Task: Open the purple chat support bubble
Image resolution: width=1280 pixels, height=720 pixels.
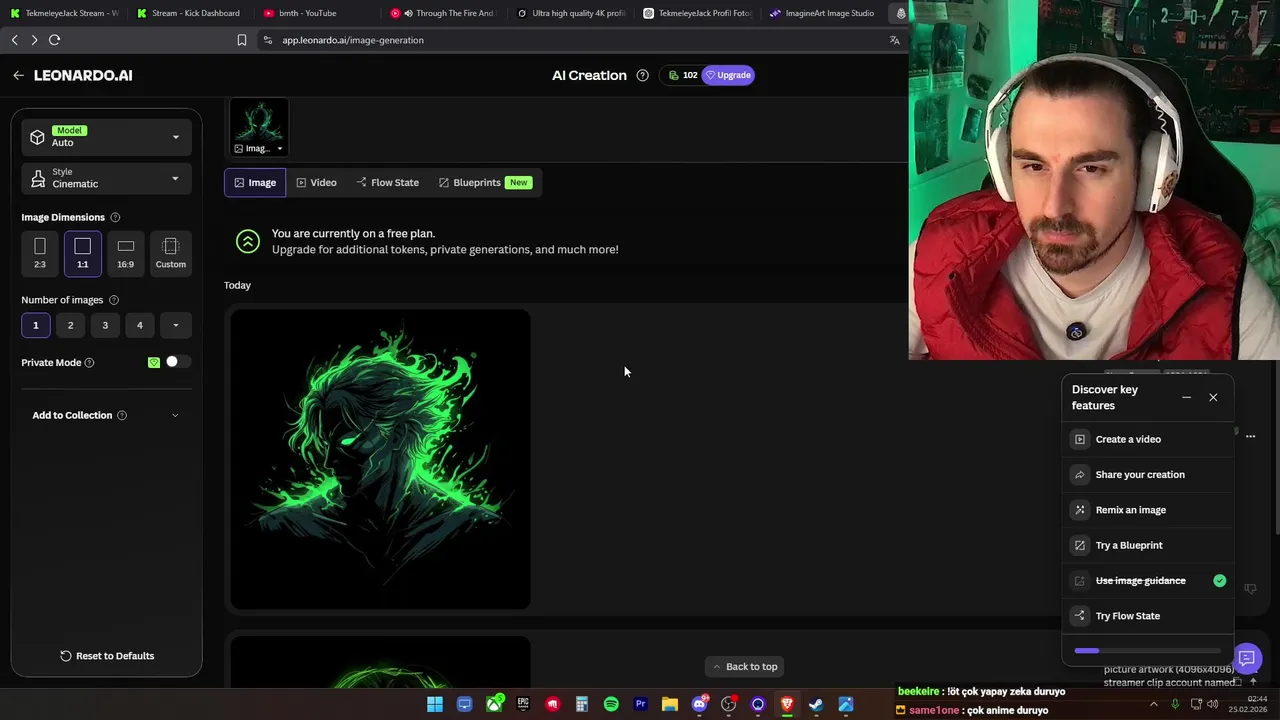Action: click(x=1246, y=658)
